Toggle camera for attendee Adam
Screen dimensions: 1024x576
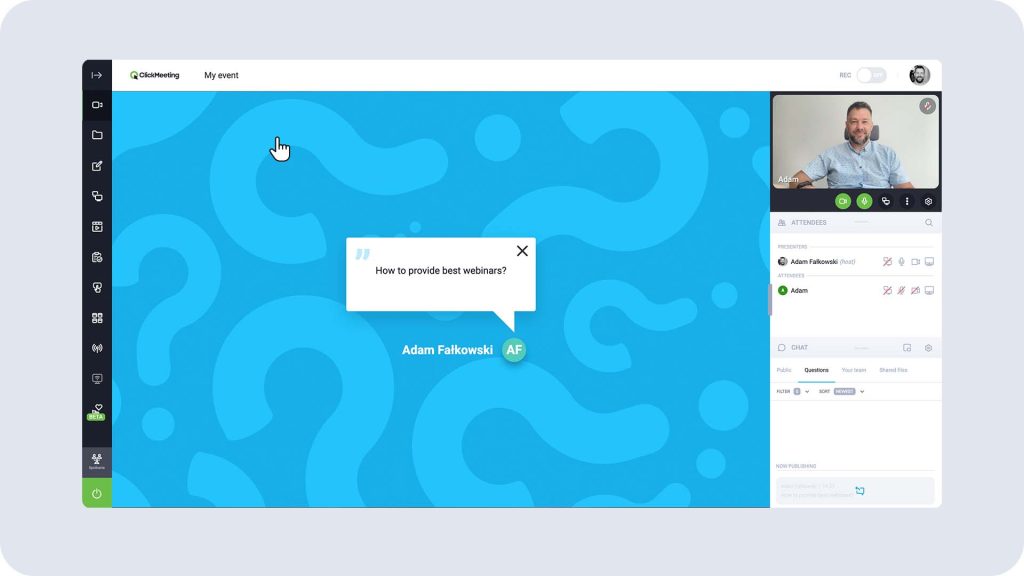916,291
